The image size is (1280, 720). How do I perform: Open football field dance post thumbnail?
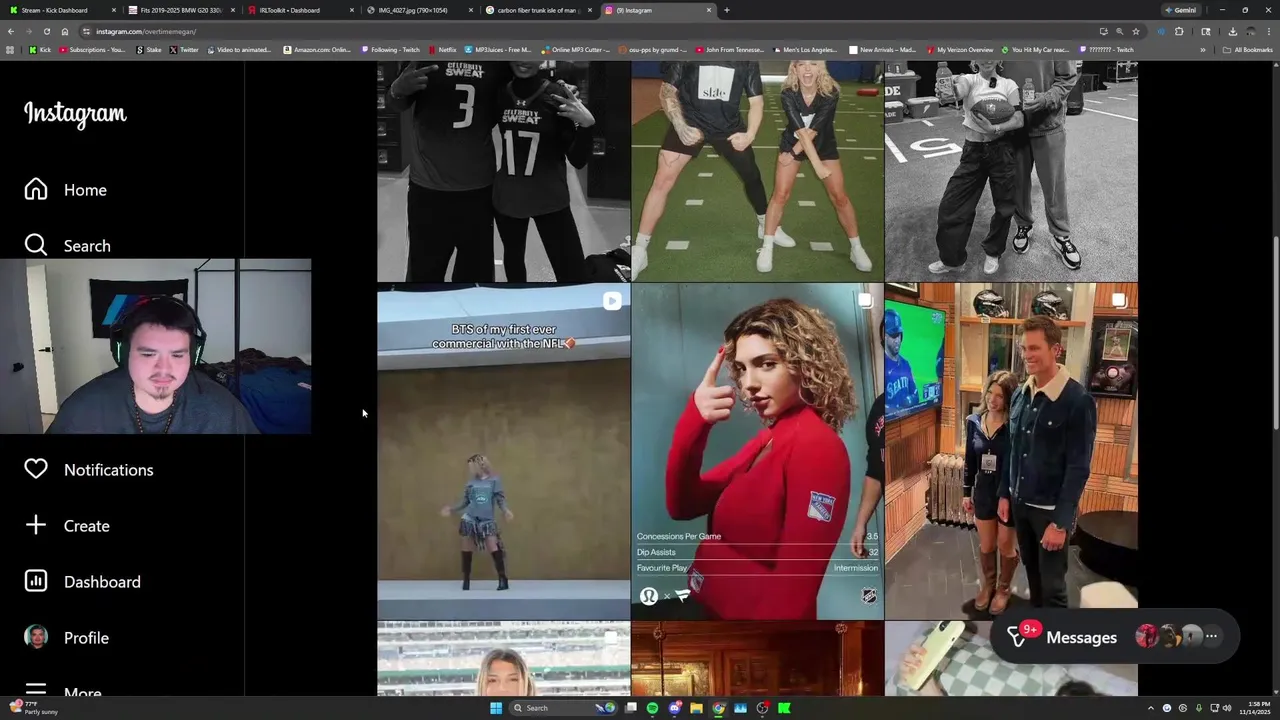coord(758,171)
